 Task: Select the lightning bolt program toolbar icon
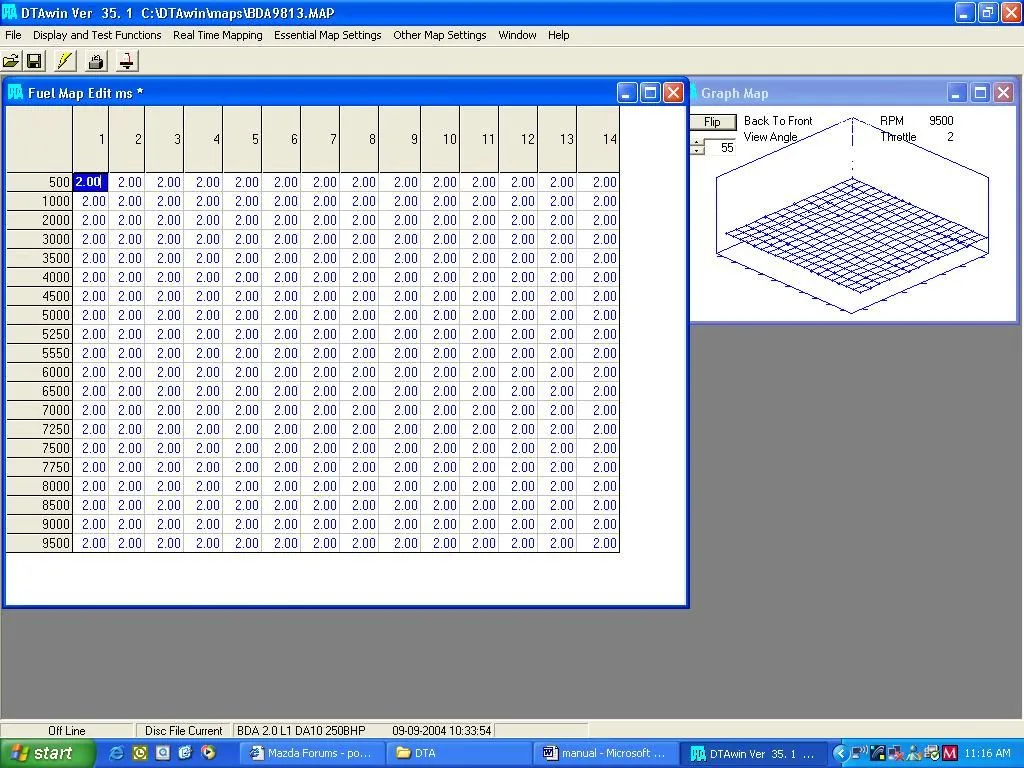pyautogui.click(x=66, y=61)
